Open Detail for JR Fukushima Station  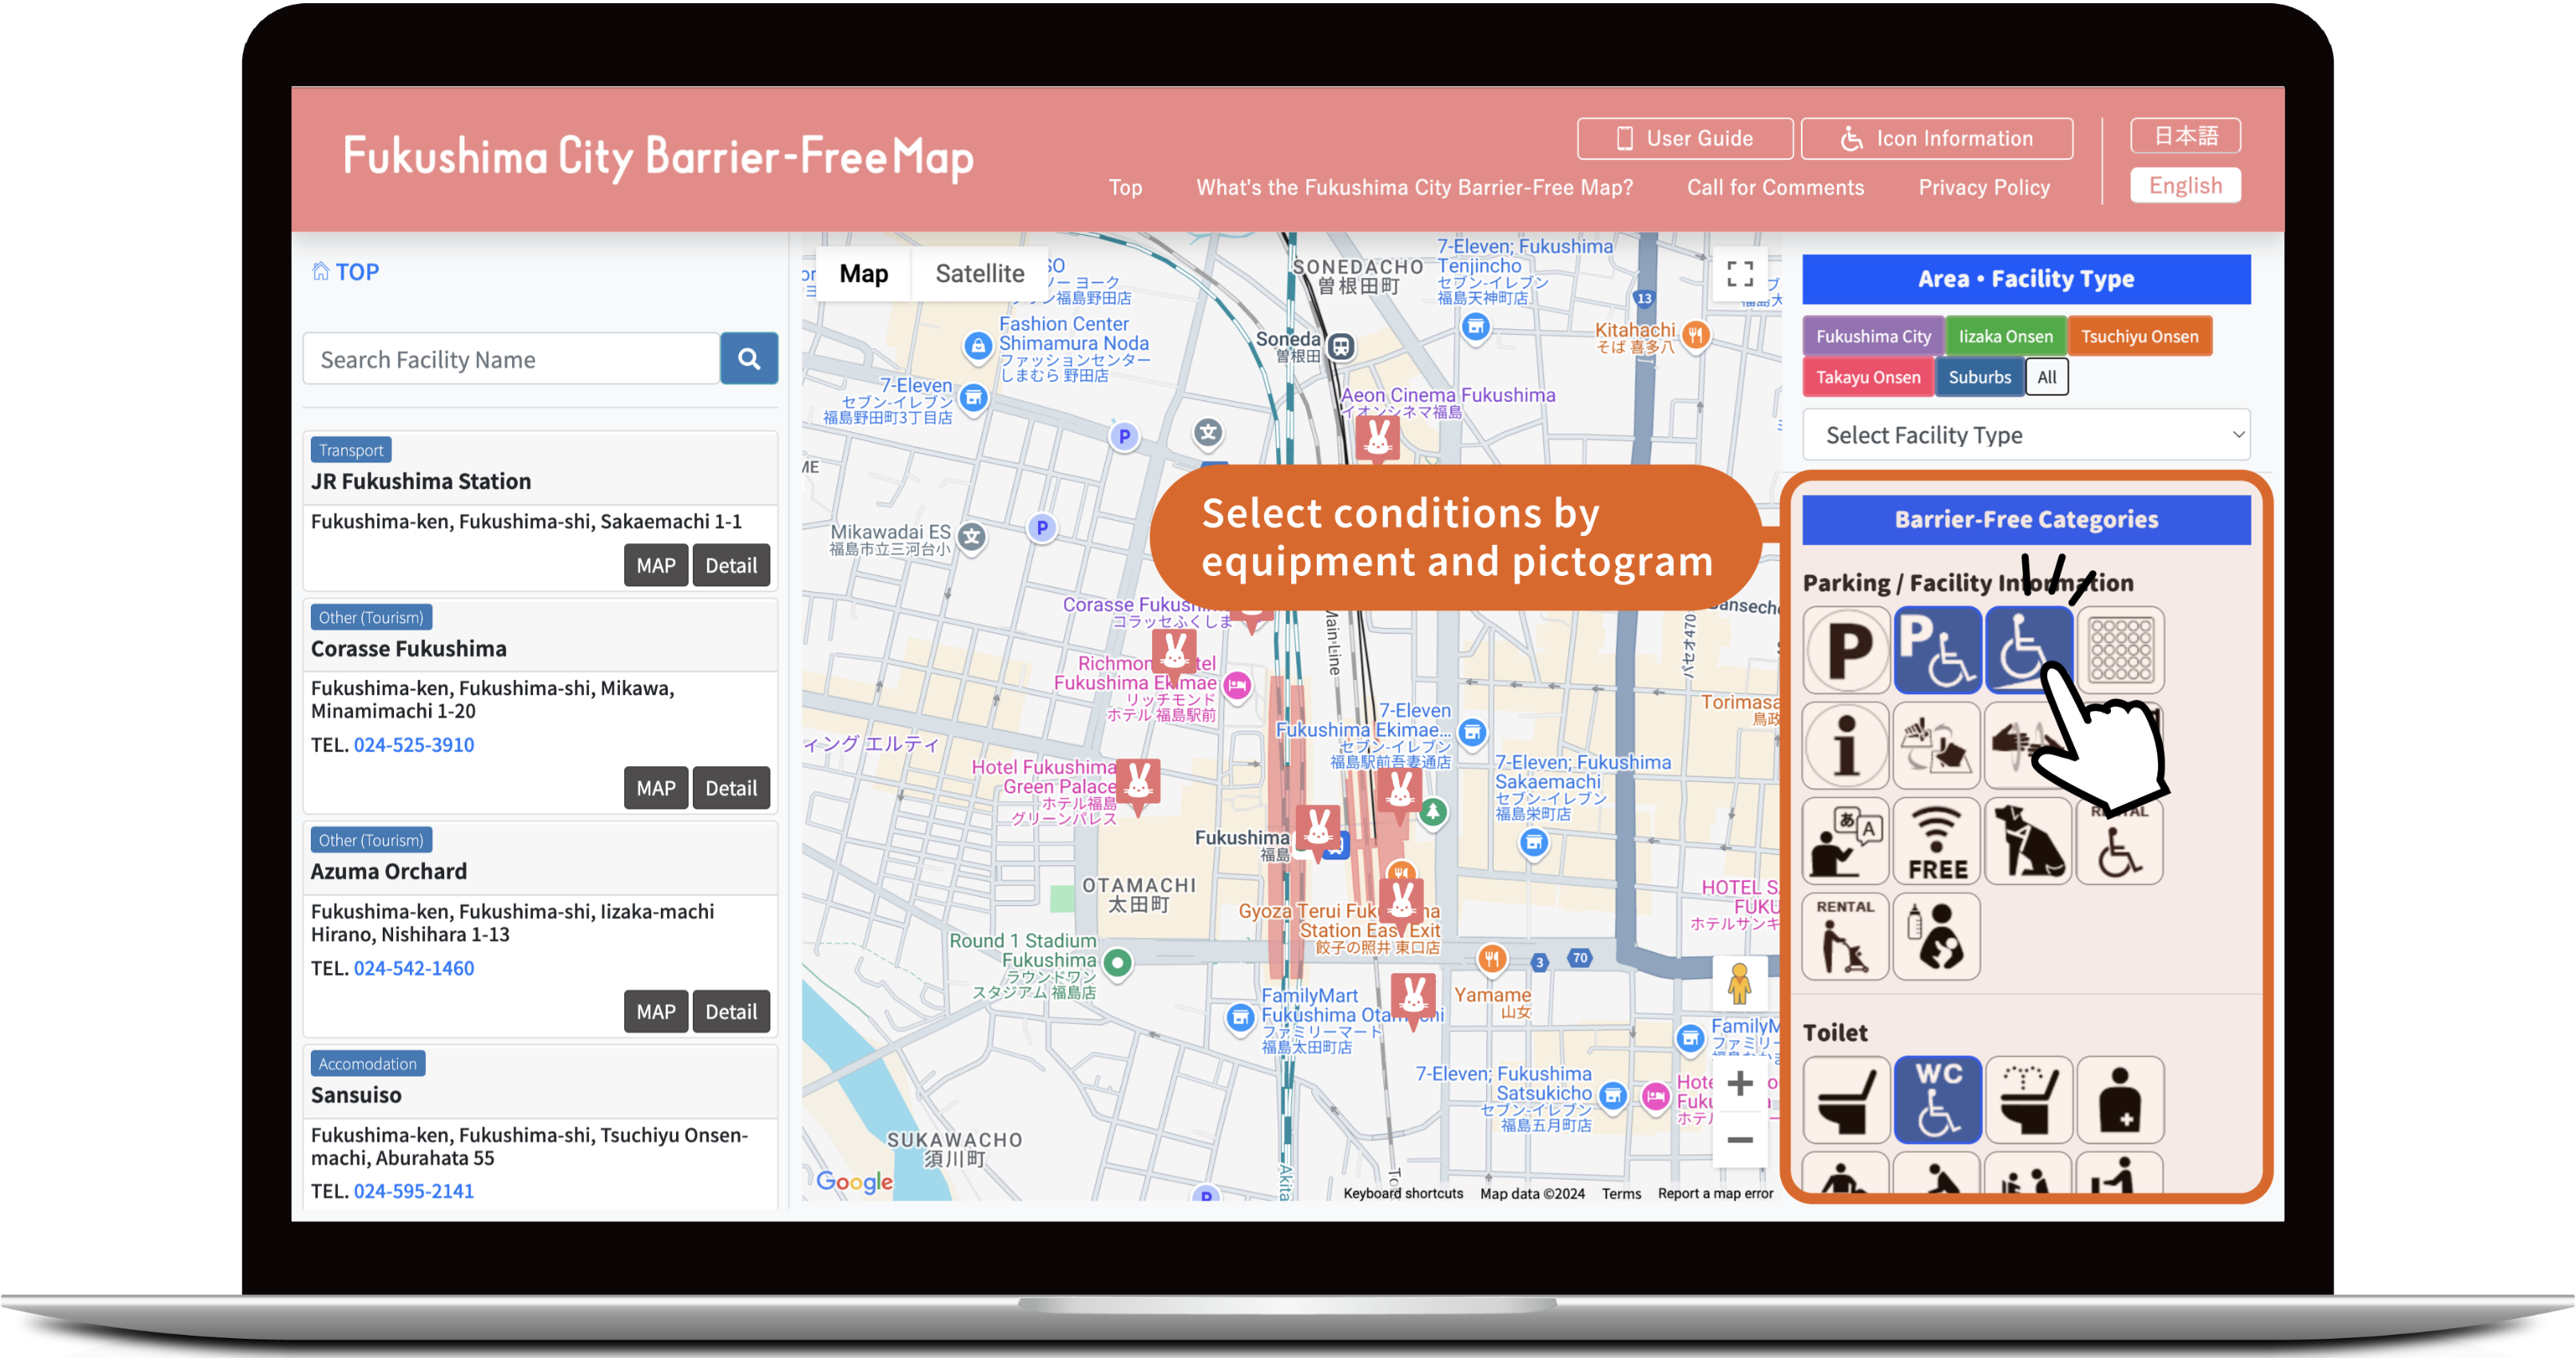point(731,565)
